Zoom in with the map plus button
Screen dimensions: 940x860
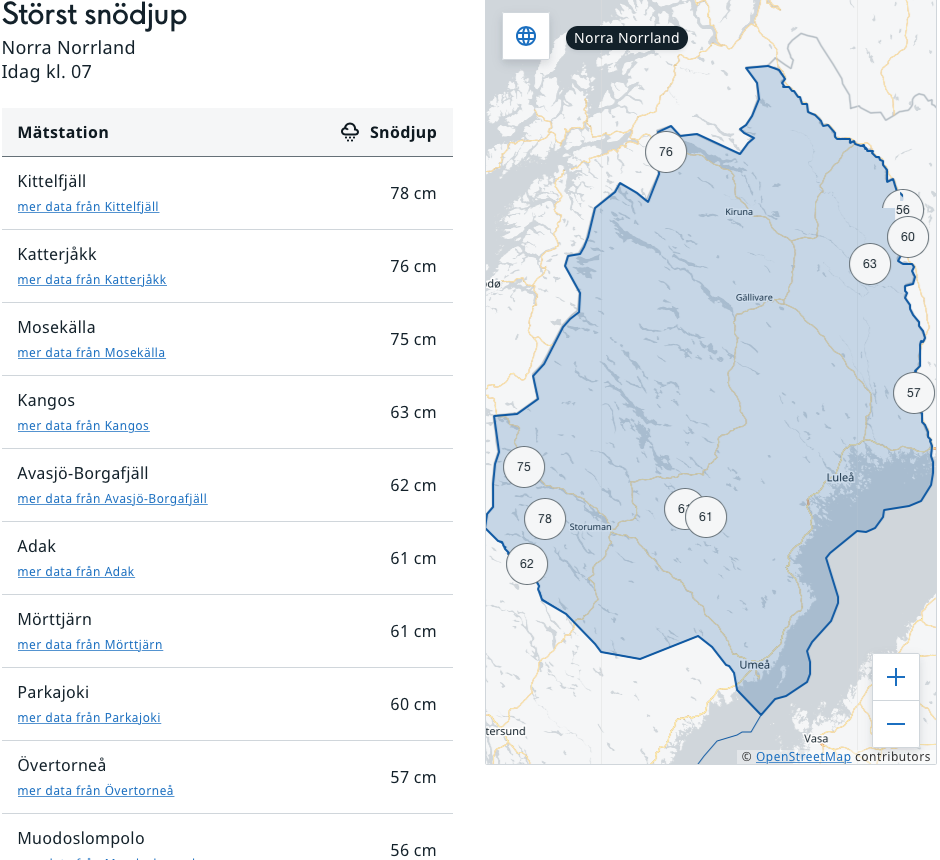click(x=895, y=678)
